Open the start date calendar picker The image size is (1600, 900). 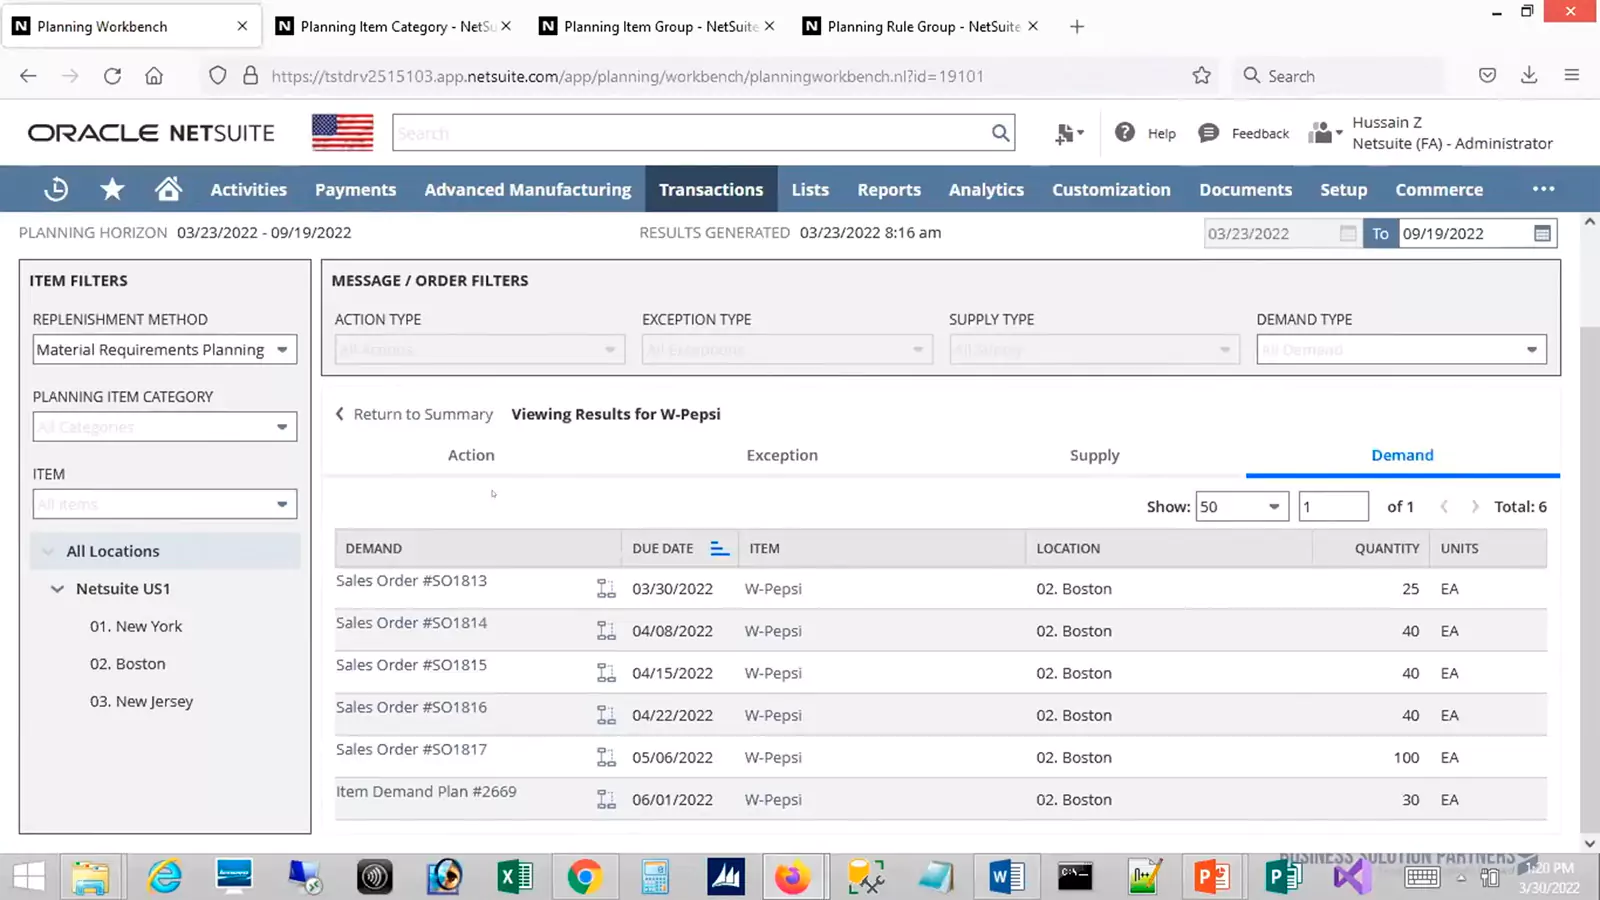(x=1348, y=233)
